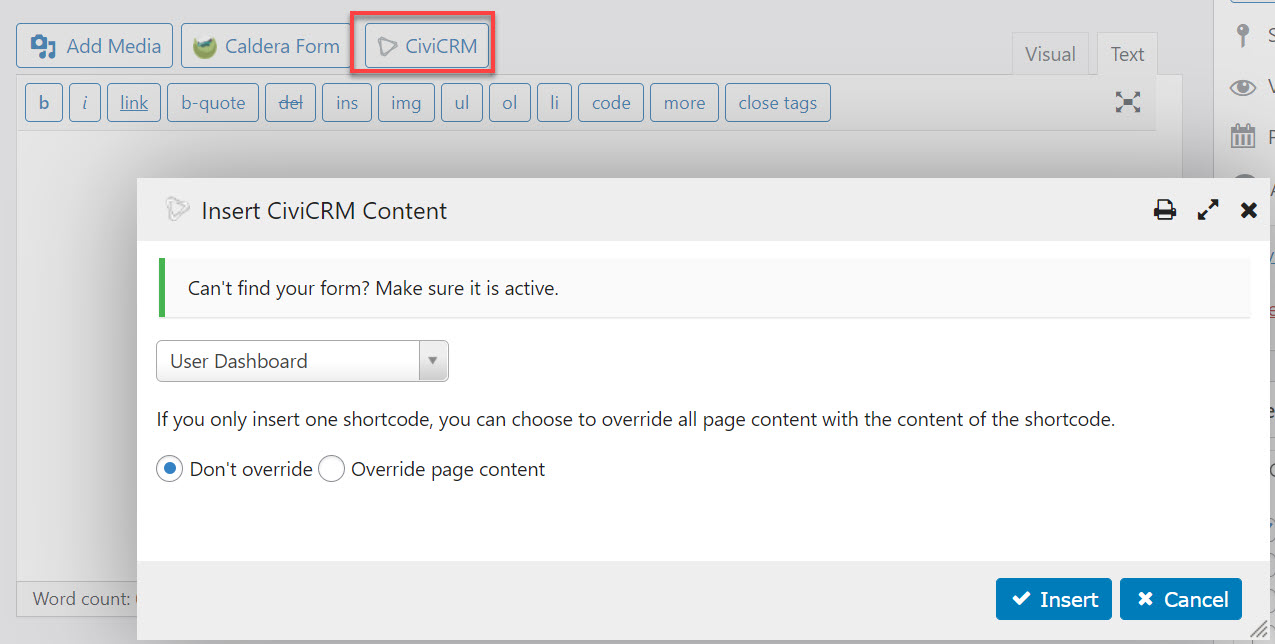Viewport: 1275px width, 644px height.
Task: Click Insert to add the shortcode
Action: 1054,599
